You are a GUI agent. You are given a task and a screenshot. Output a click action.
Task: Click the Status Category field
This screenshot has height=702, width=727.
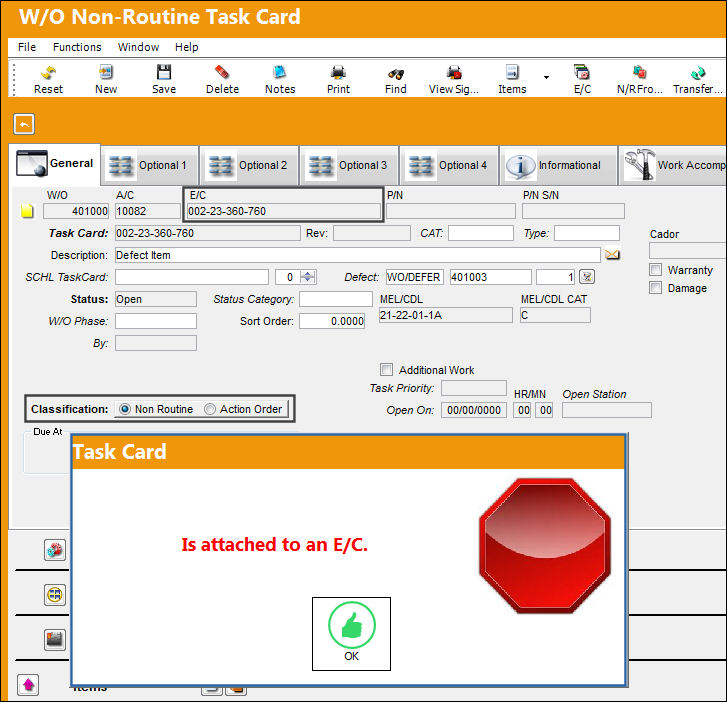(x=336, y=299)
